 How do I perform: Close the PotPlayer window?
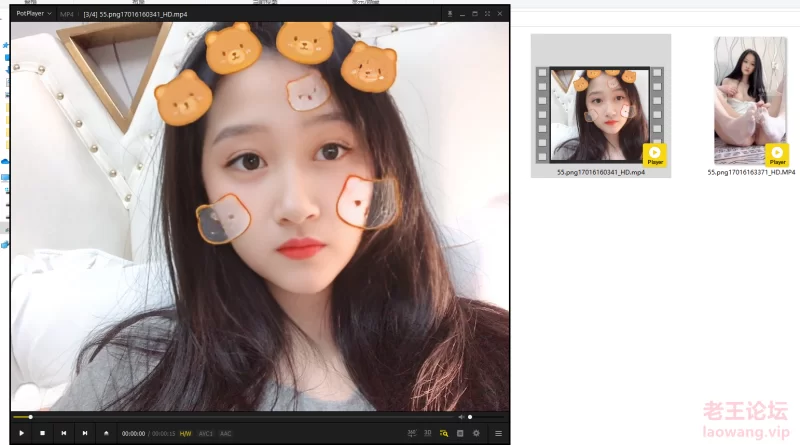tap(500, 14)
